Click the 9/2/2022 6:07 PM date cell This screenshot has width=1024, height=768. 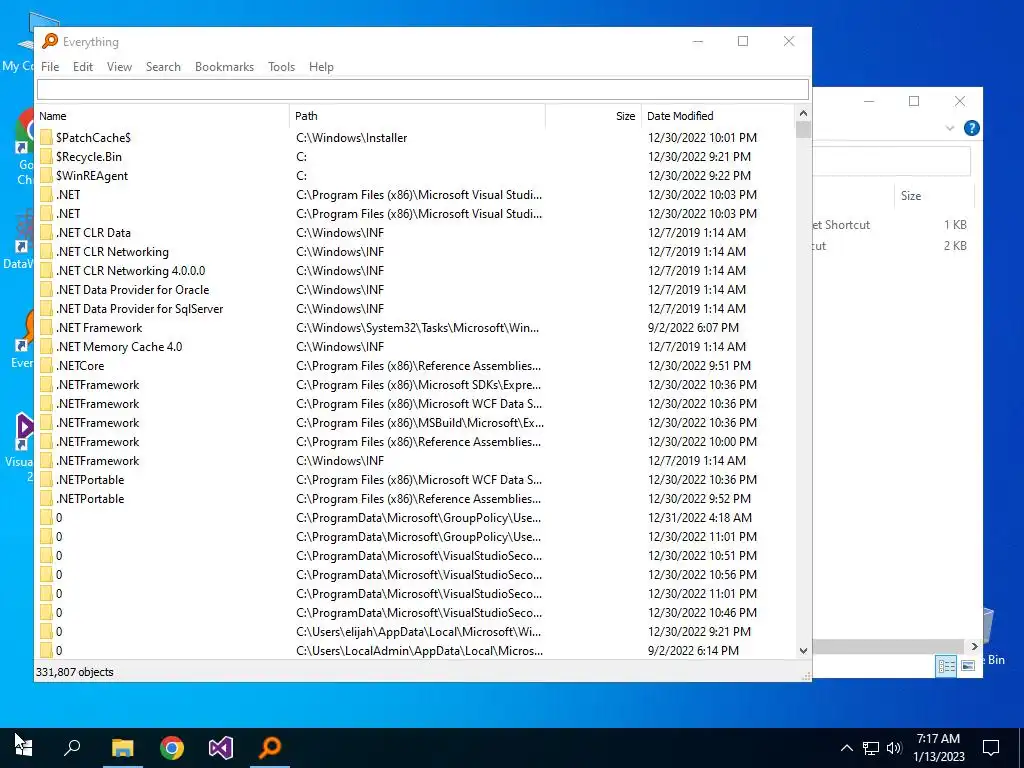point(693,328)
